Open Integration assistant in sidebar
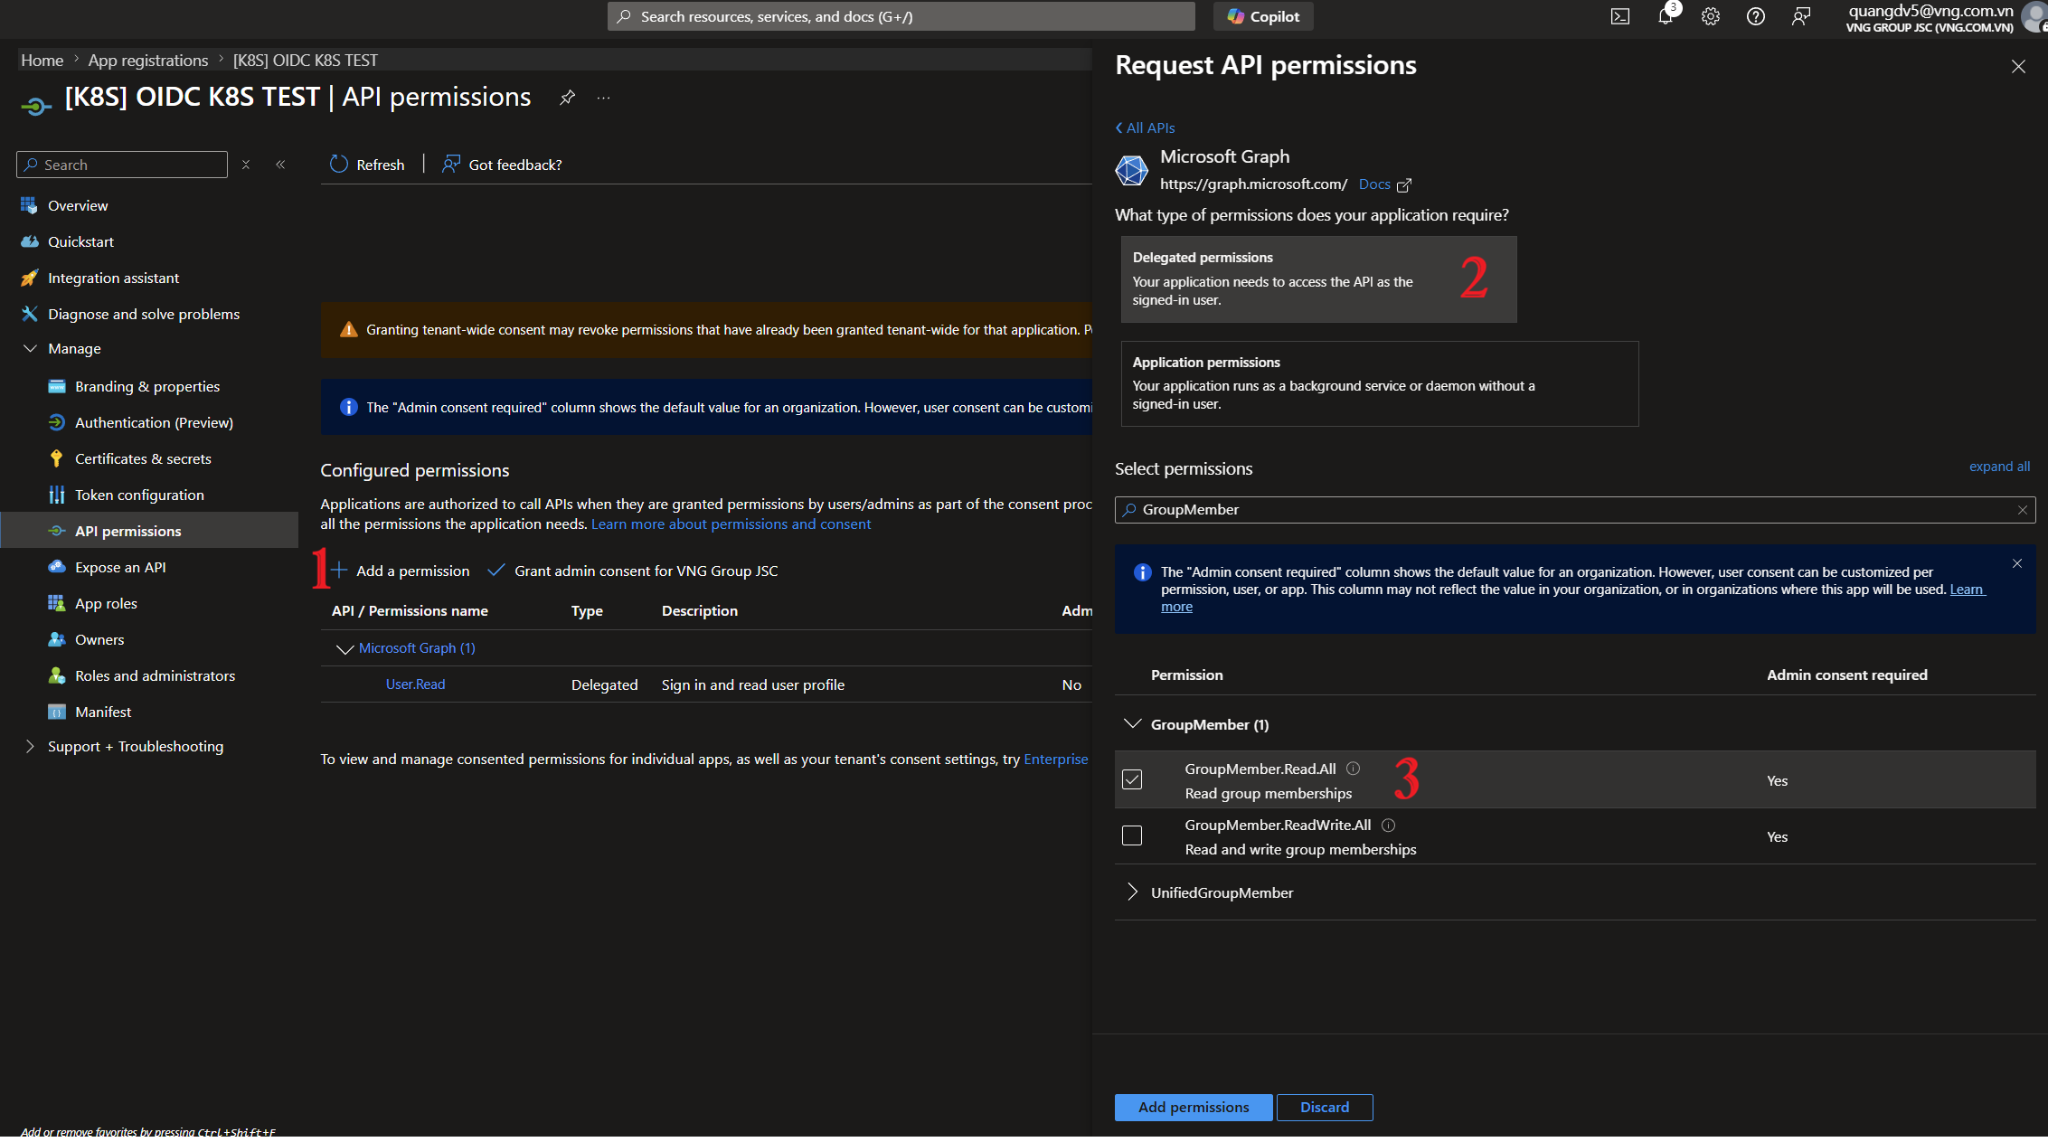Viewport: 2048px width, 1137px height. click(113, 277)
